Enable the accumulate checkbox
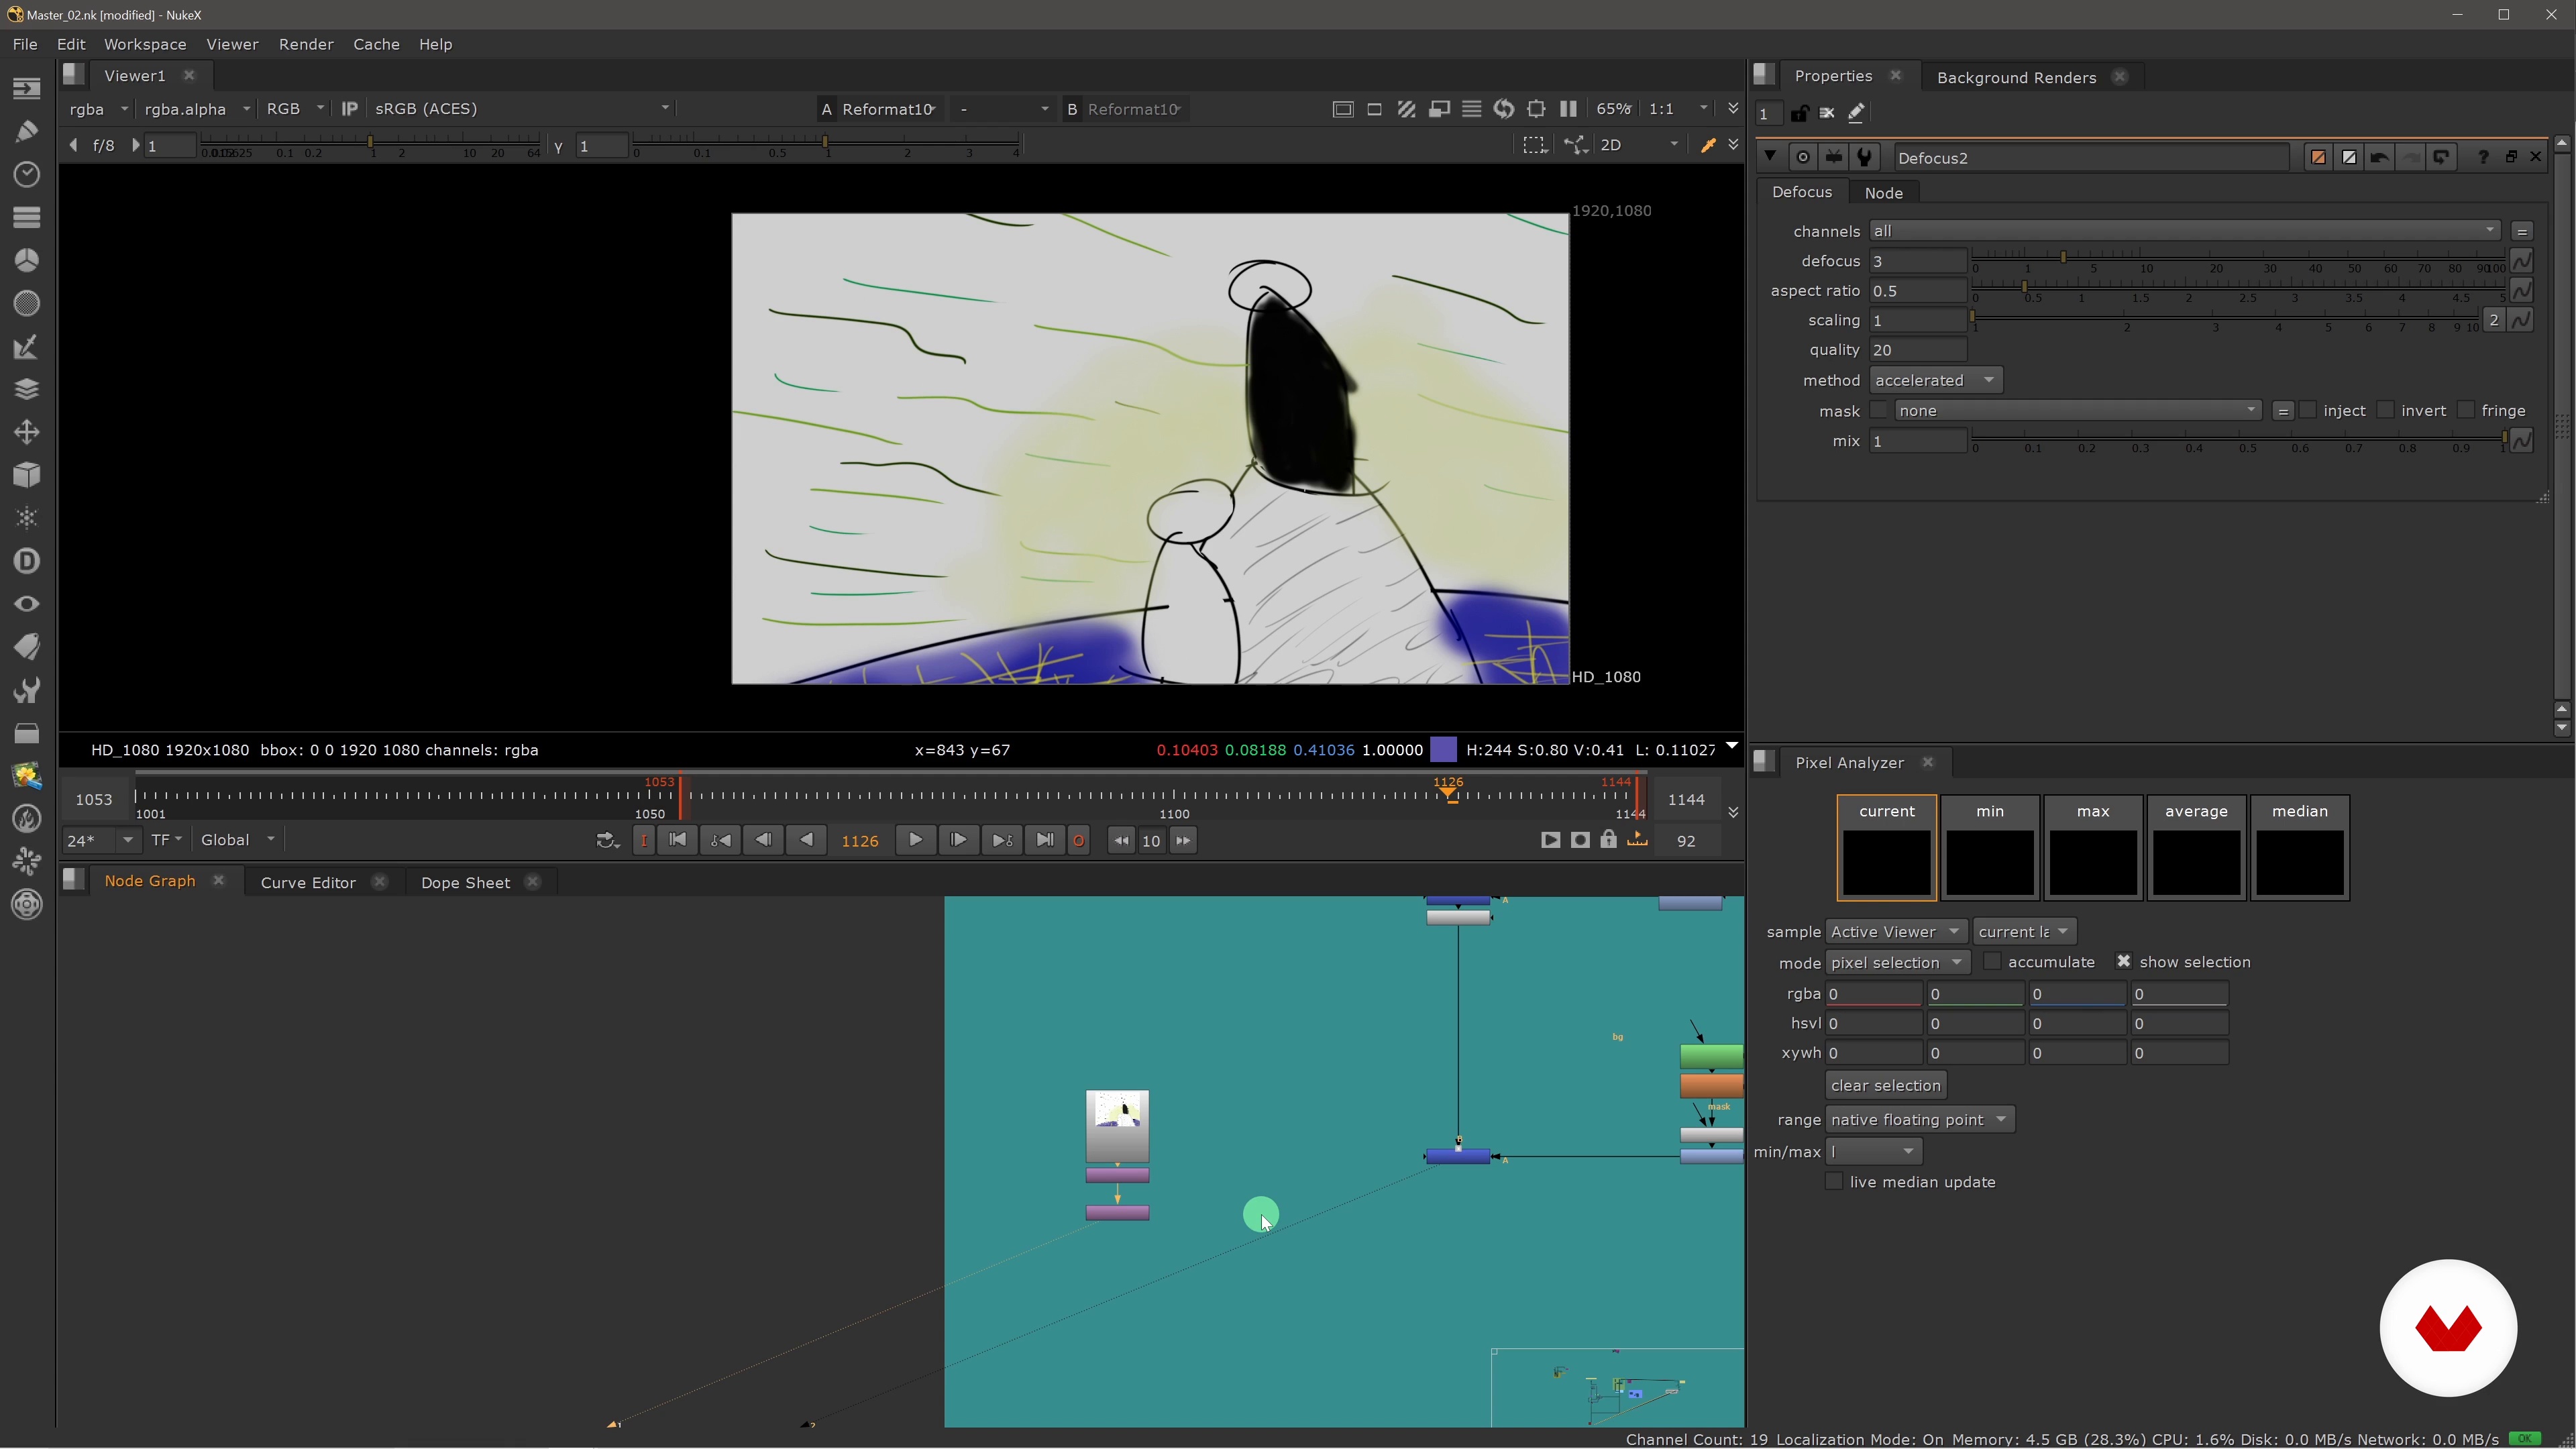Viewport: 2576px width, 1449px height. [1992, 962]
